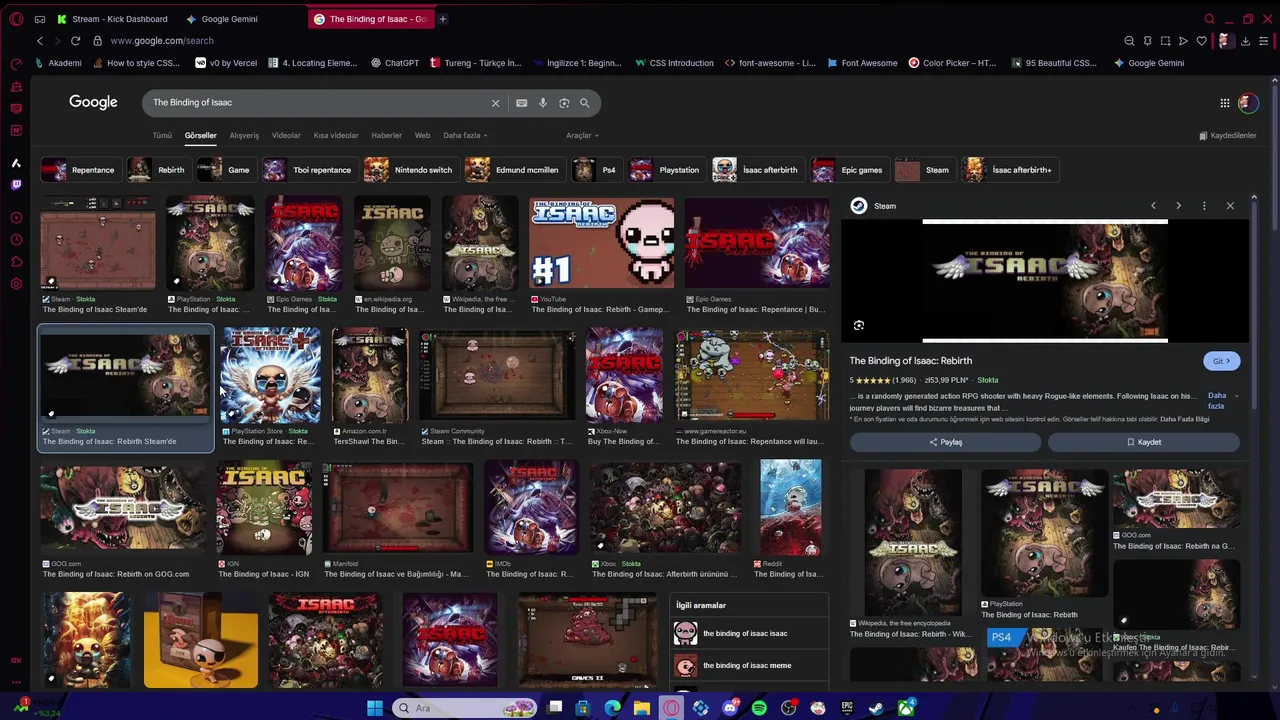Open a new browser tab

443,19
